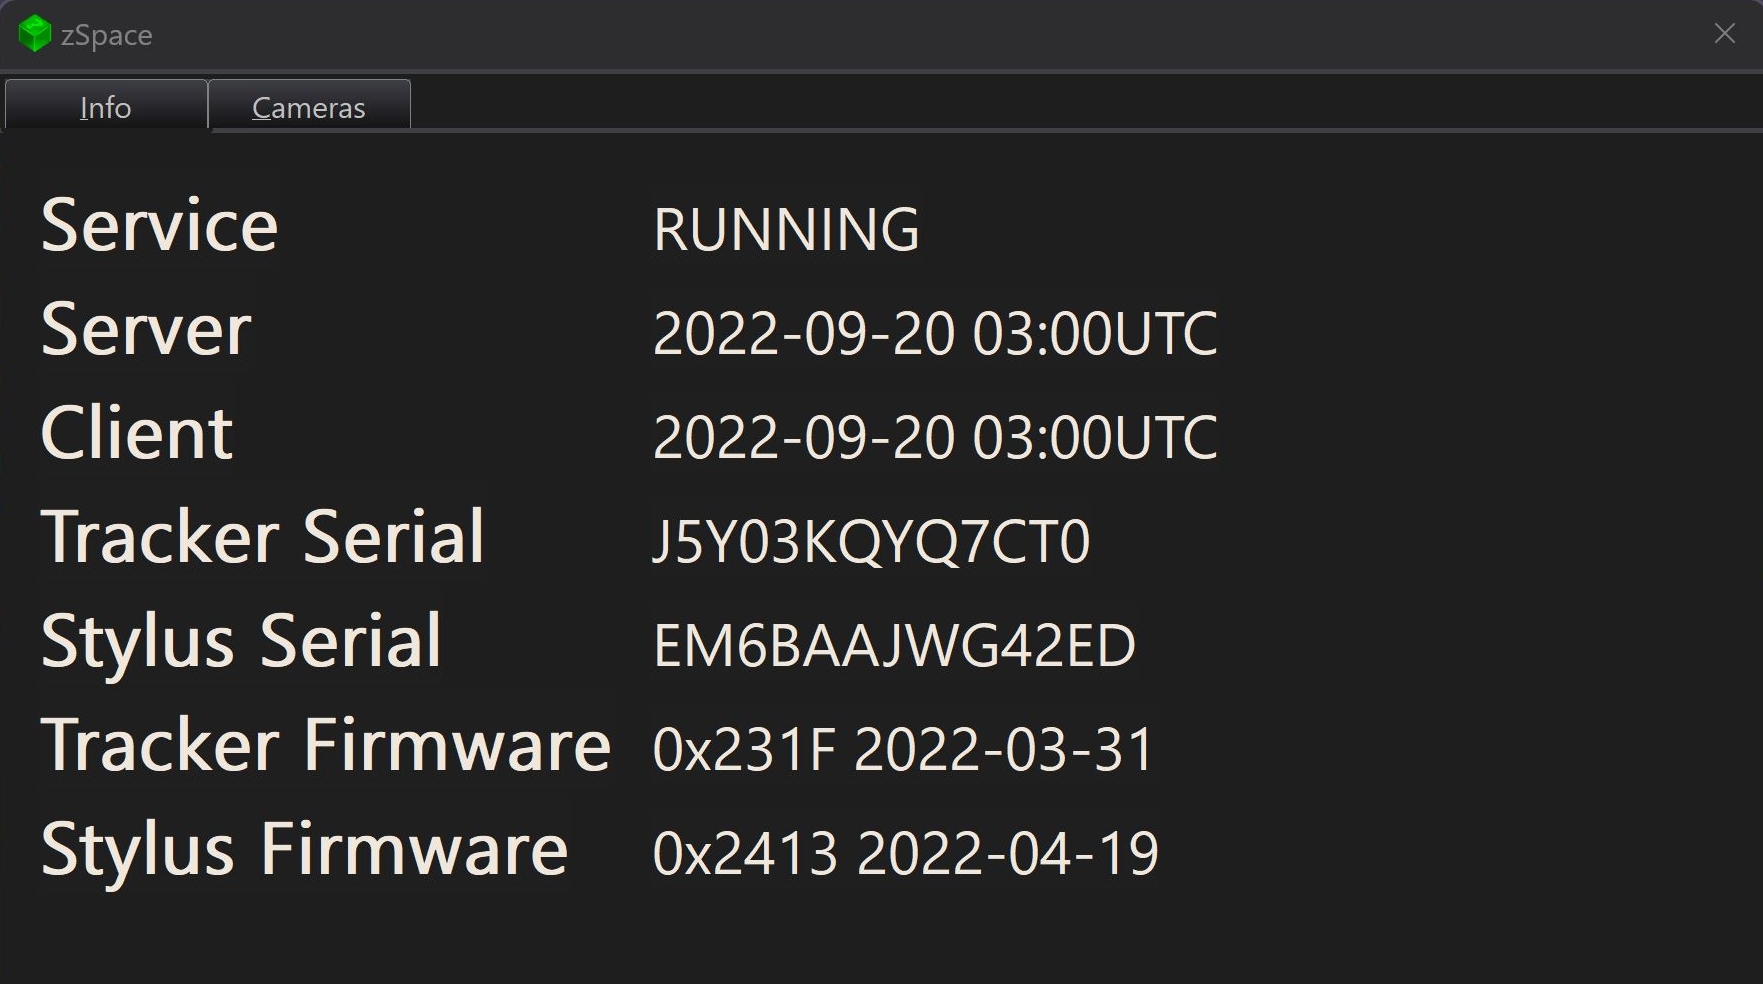Click the empty title bar area
Image resolution: width=1763 pixels, height=984 pixels.
900,34
